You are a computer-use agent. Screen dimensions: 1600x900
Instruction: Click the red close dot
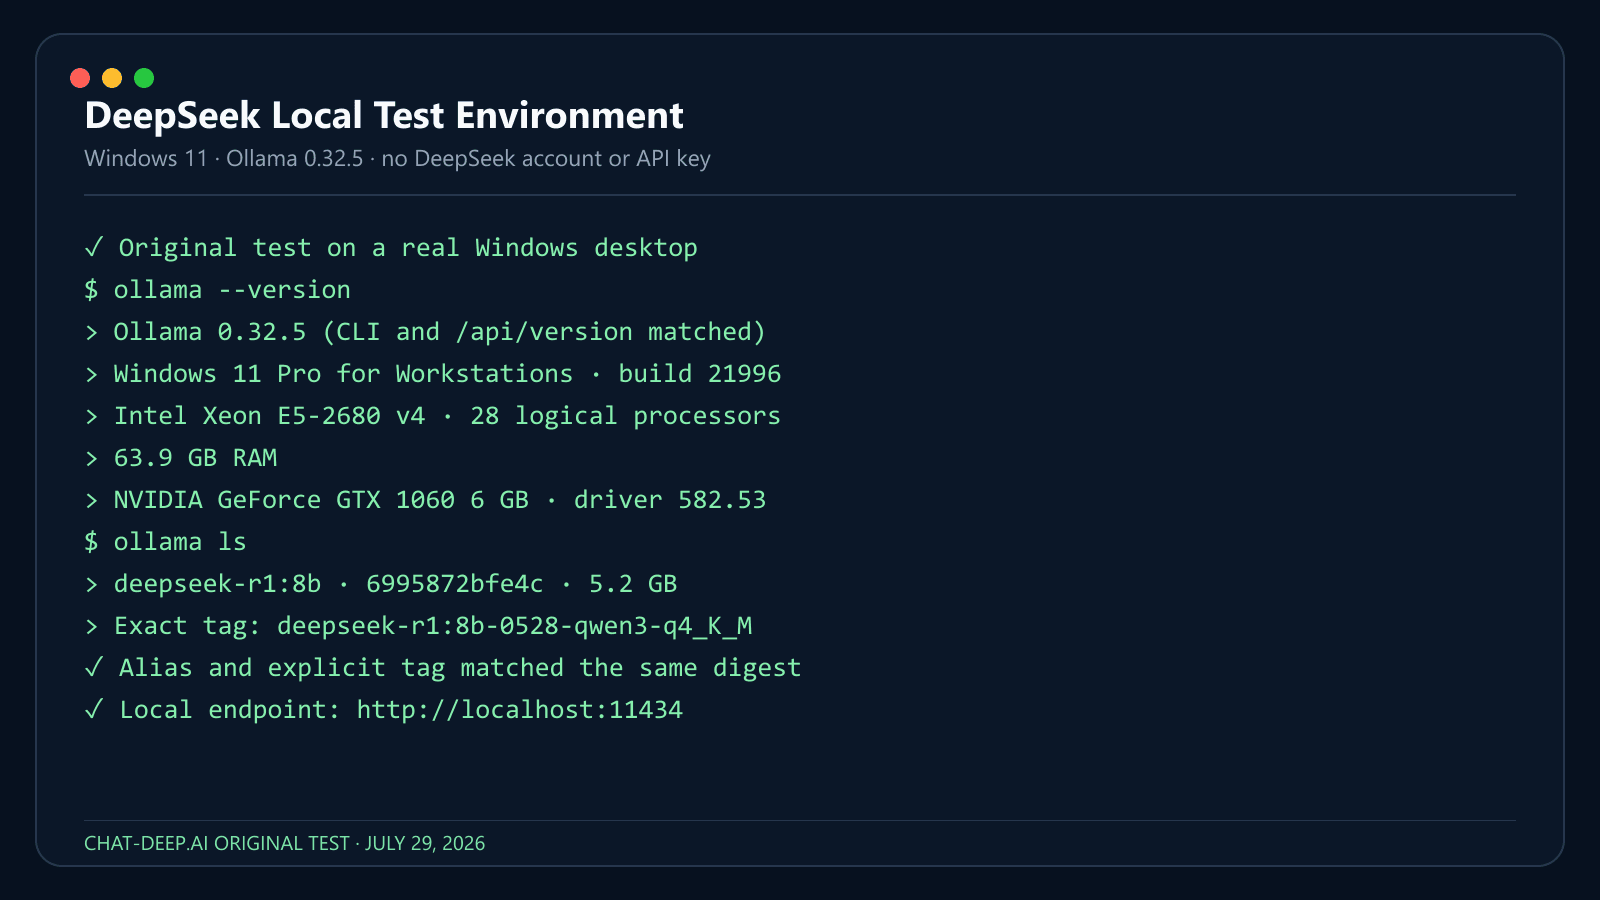point(80,78)
